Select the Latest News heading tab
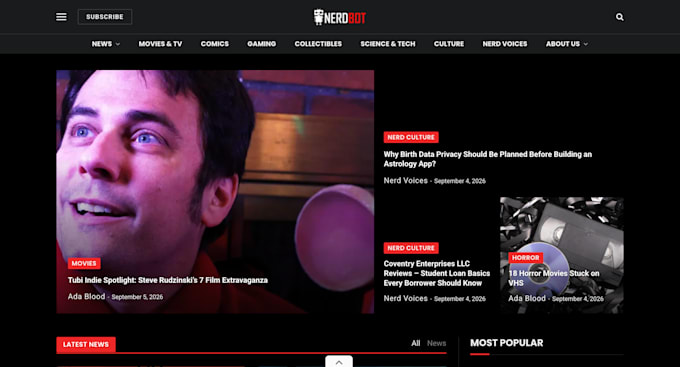The width and height of the screenshot is (680, 367). click(x=86, y=344)
